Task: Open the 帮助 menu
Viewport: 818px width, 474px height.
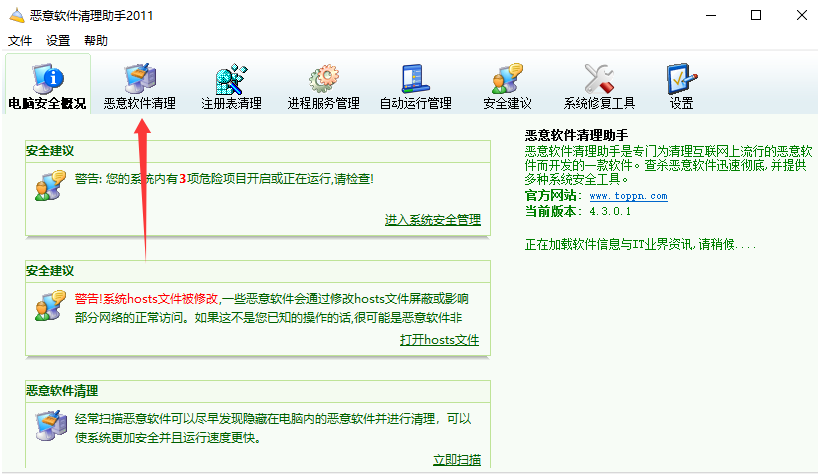Action: tap(96, 41)
